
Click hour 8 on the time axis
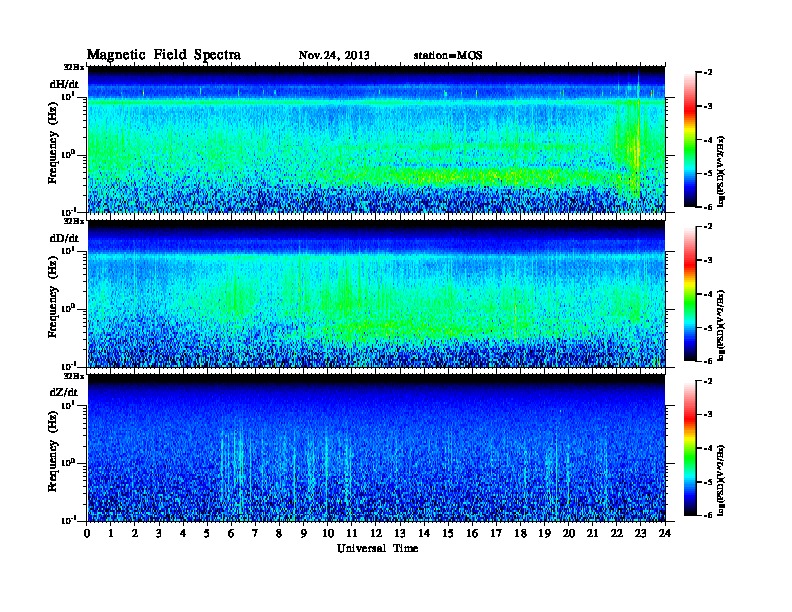point(279,534)
